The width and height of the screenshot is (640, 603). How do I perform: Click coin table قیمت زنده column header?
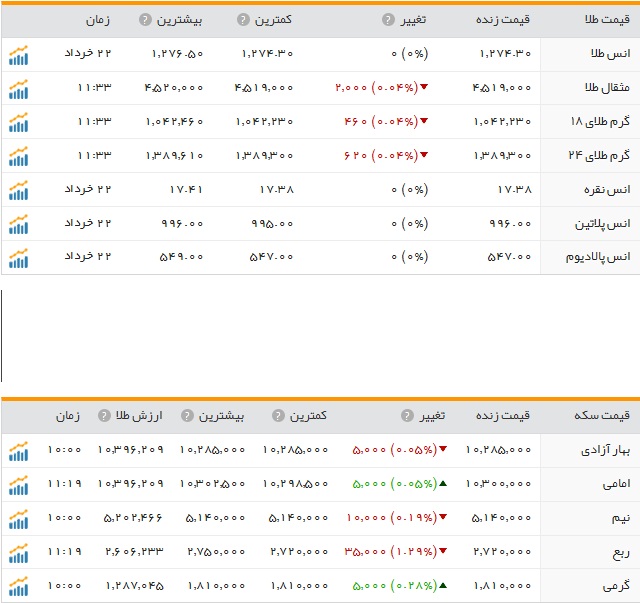[503, 416]
